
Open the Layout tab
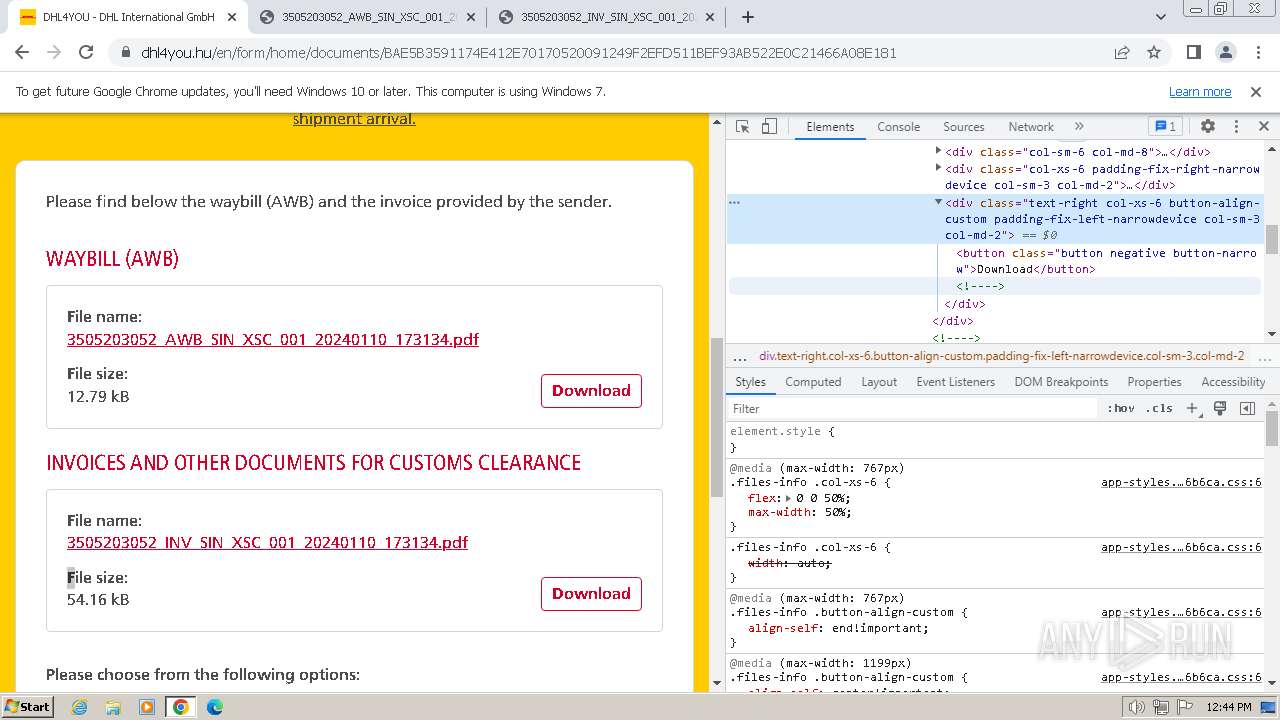879,382
